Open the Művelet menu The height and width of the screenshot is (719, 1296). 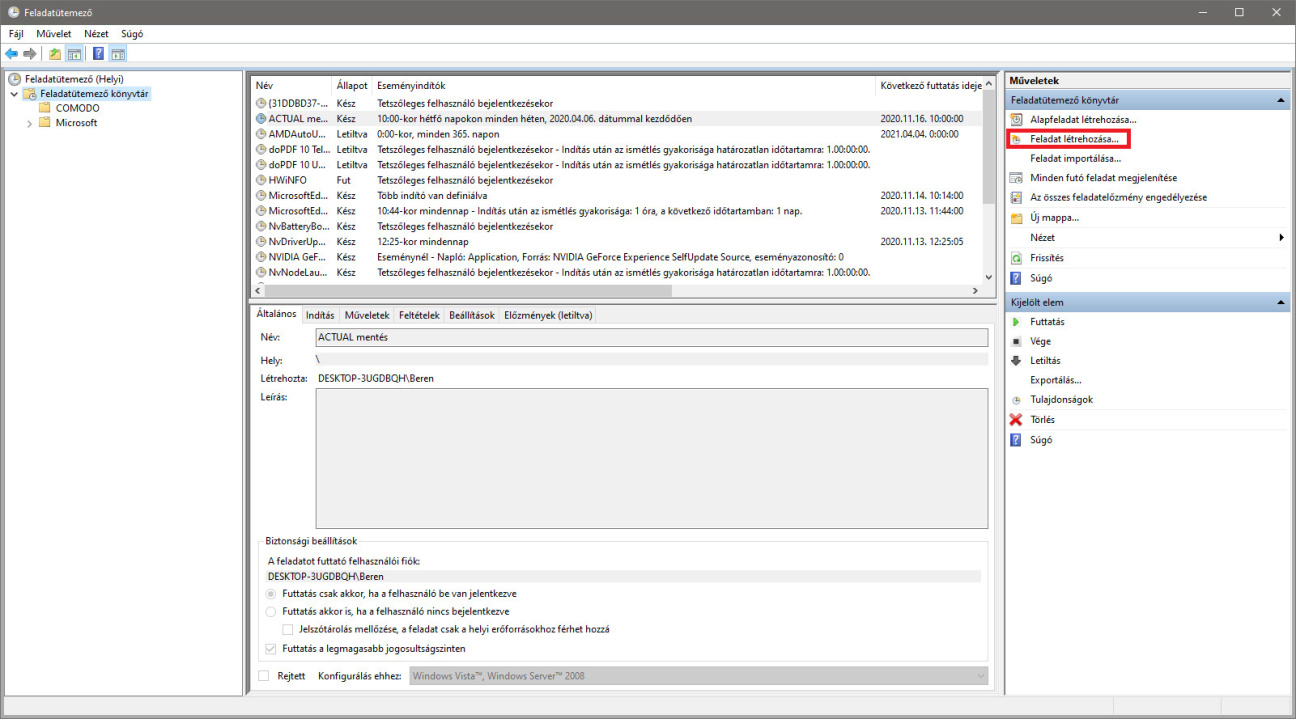click(x=54, y=33)
